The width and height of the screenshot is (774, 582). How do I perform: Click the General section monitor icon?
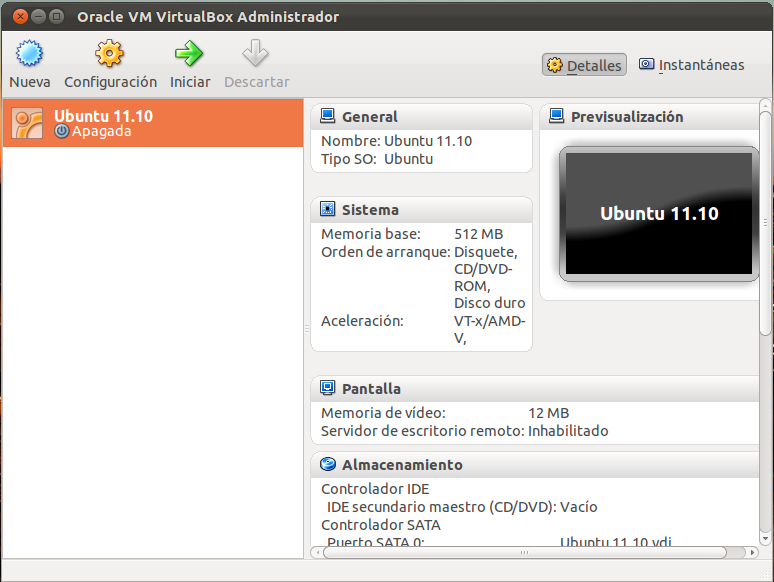(327, 116)
